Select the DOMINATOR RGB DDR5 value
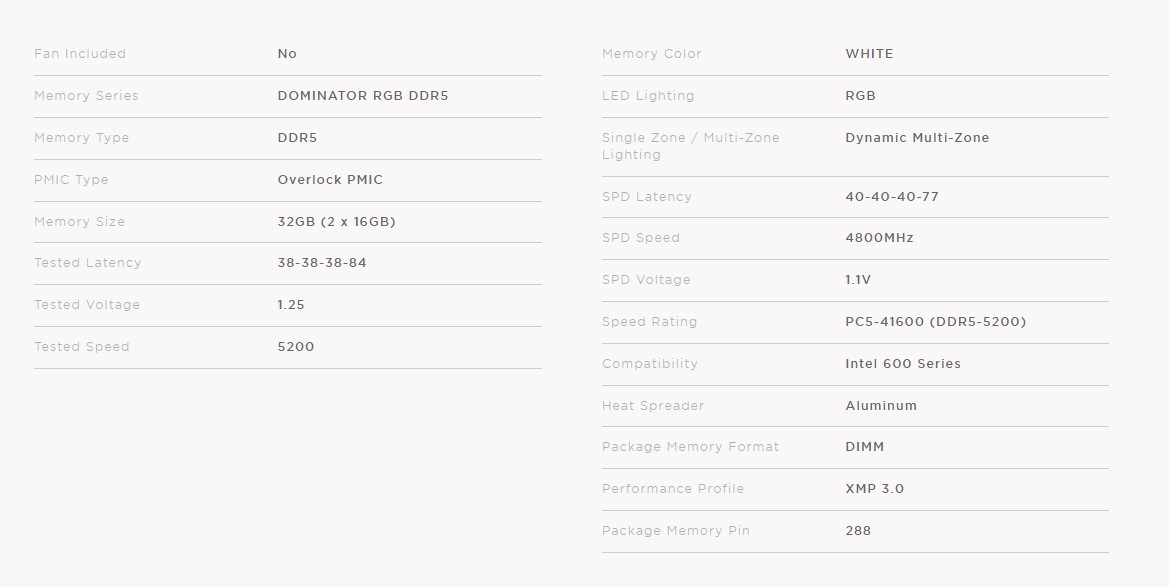This screenshot has height=587, width=1169. (x=363, y=95)
